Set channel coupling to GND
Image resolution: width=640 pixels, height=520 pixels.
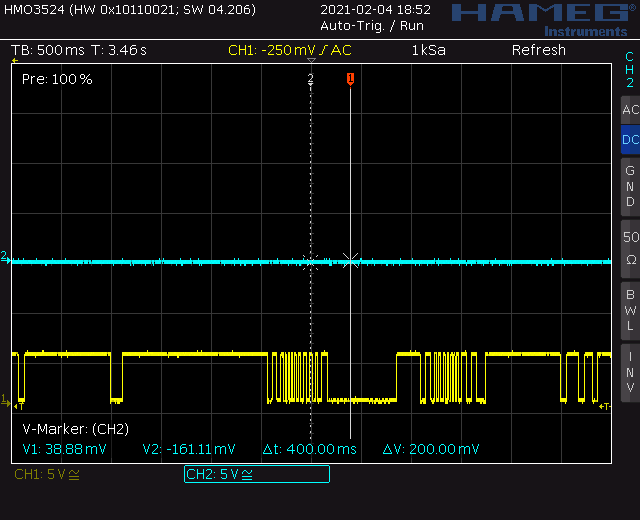click(630, 187)
